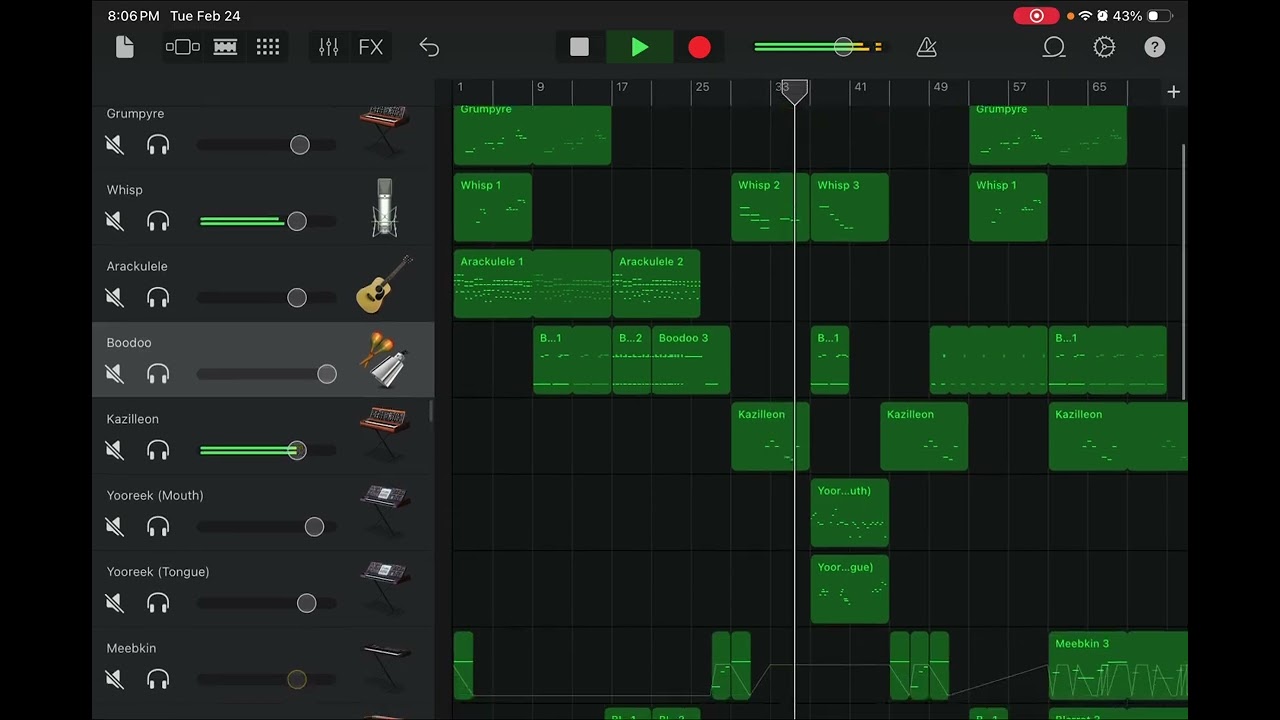This screenshot has height=720, width=1280.
Task: Start recording with red Record button
Action: click(699, 47)
